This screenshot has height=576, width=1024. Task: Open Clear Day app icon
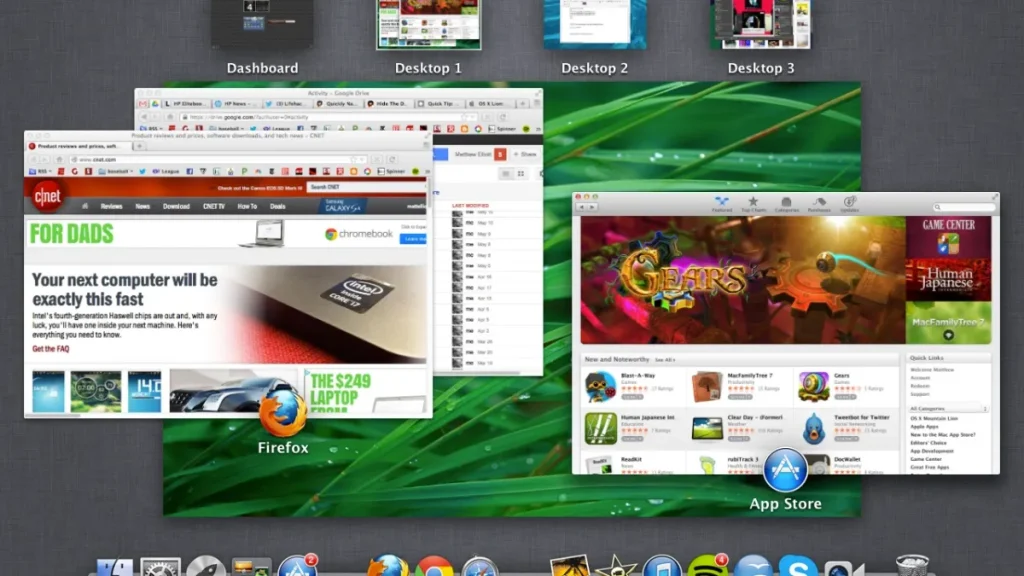click(707, 428)
